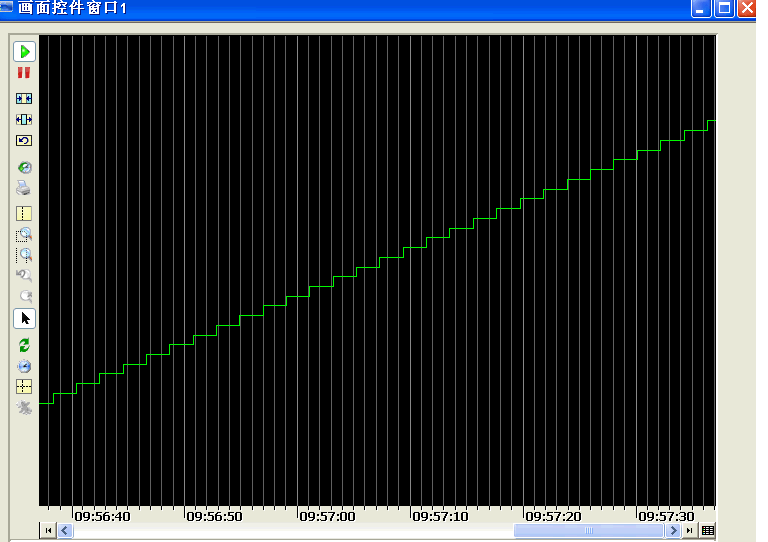Click the gray gear settings icon
Image resolution: width=768 pixels, height=542 pixels.
tap(24, 407)
